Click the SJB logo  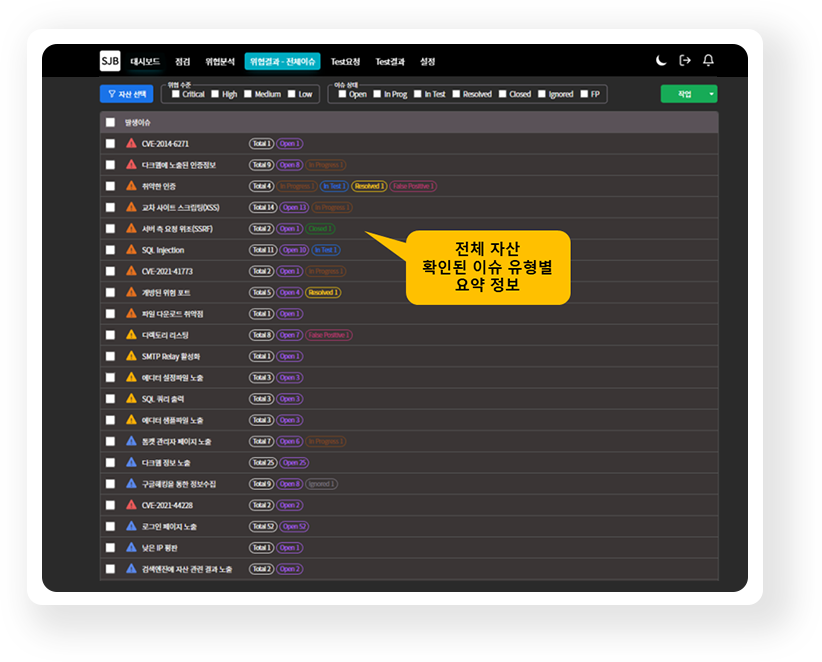point(110,61)
